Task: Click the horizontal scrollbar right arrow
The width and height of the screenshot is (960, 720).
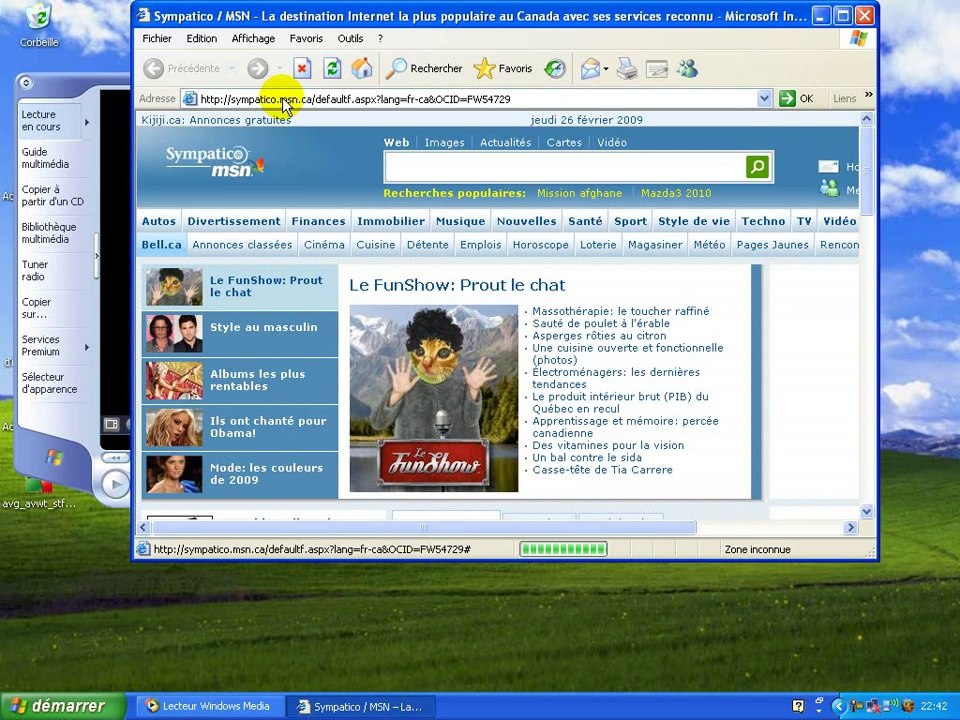Action: (x=851, y=527)
